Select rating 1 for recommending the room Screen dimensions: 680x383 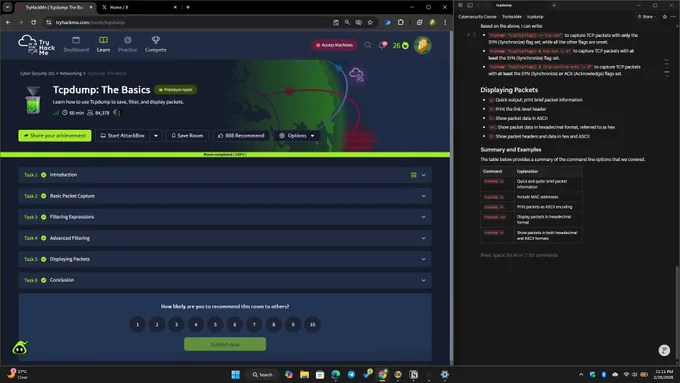pos(137,324)
